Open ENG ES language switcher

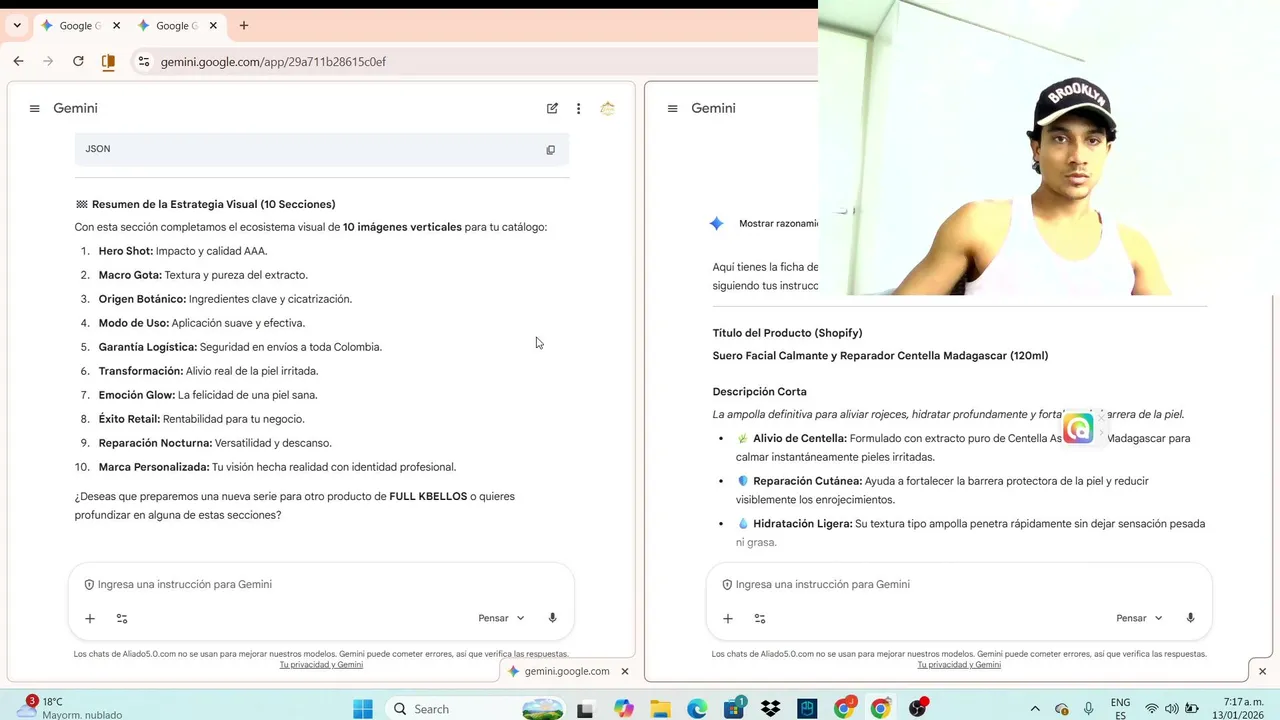pyautogui.click(x=1120, y=709)
